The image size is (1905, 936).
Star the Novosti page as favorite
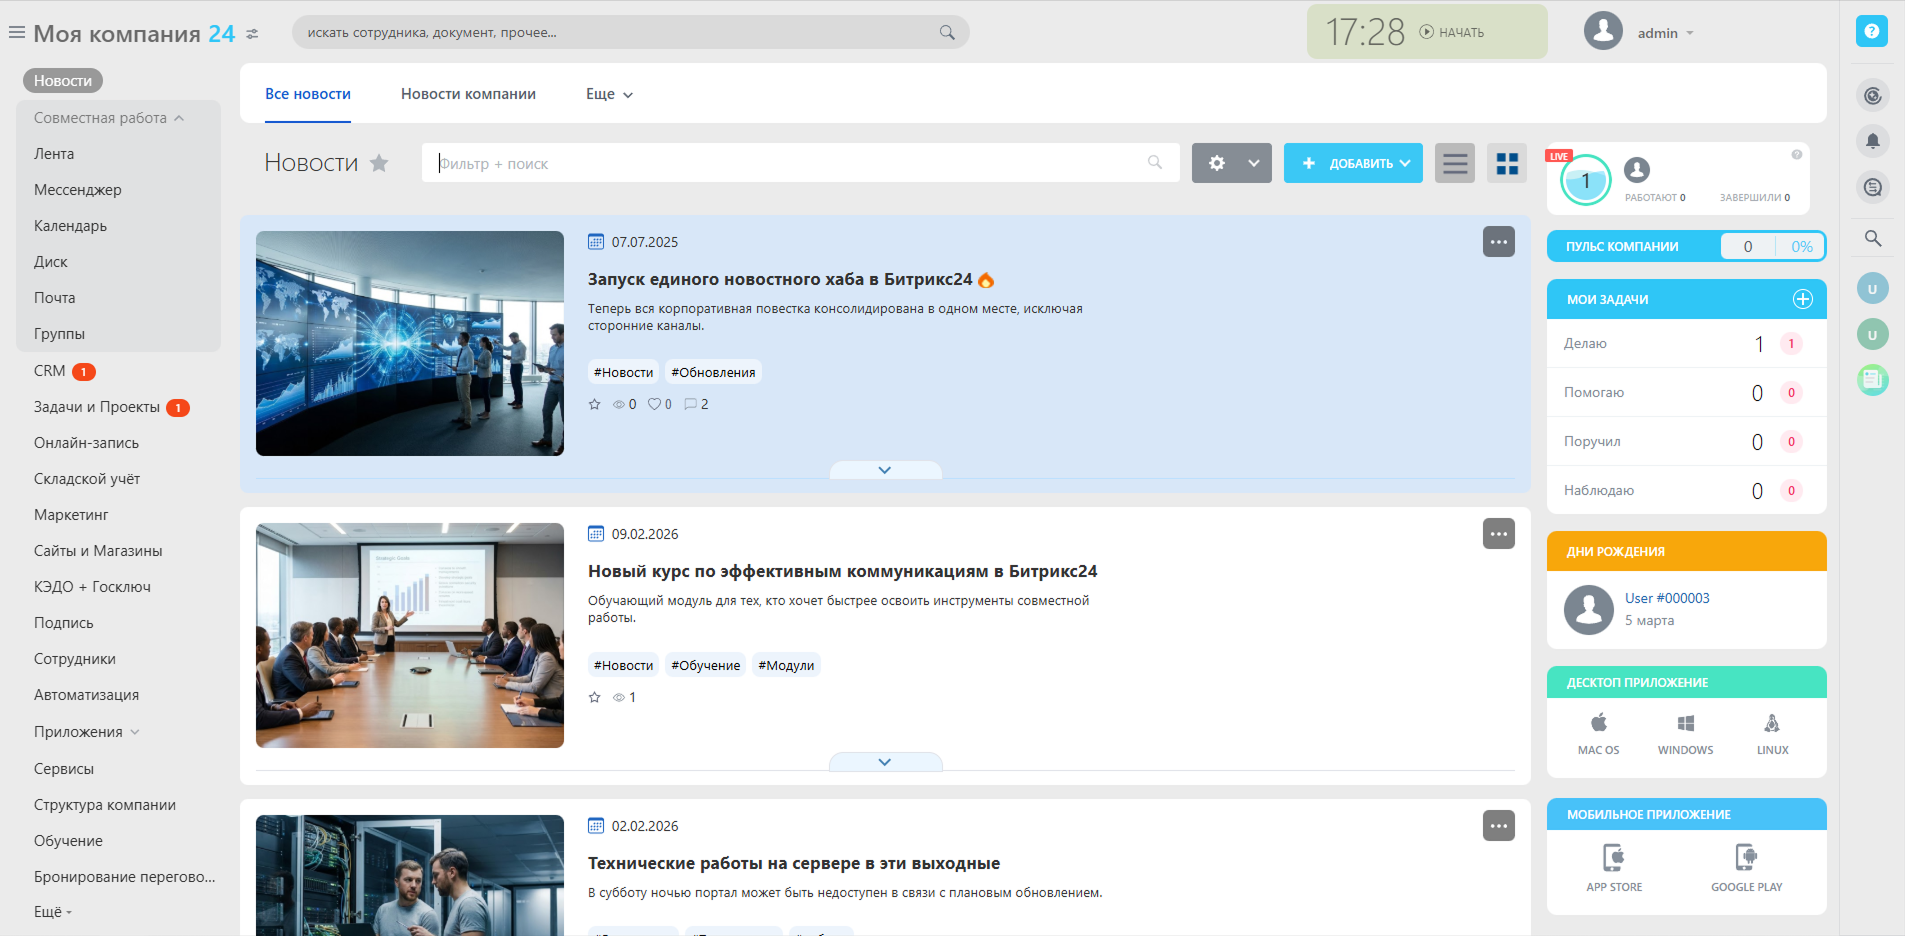379,163
